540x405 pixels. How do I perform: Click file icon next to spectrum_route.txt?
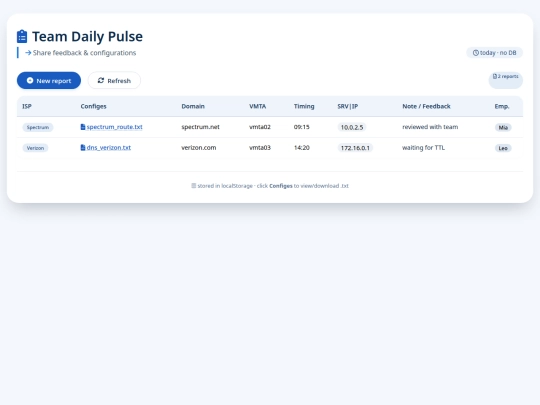83,127
